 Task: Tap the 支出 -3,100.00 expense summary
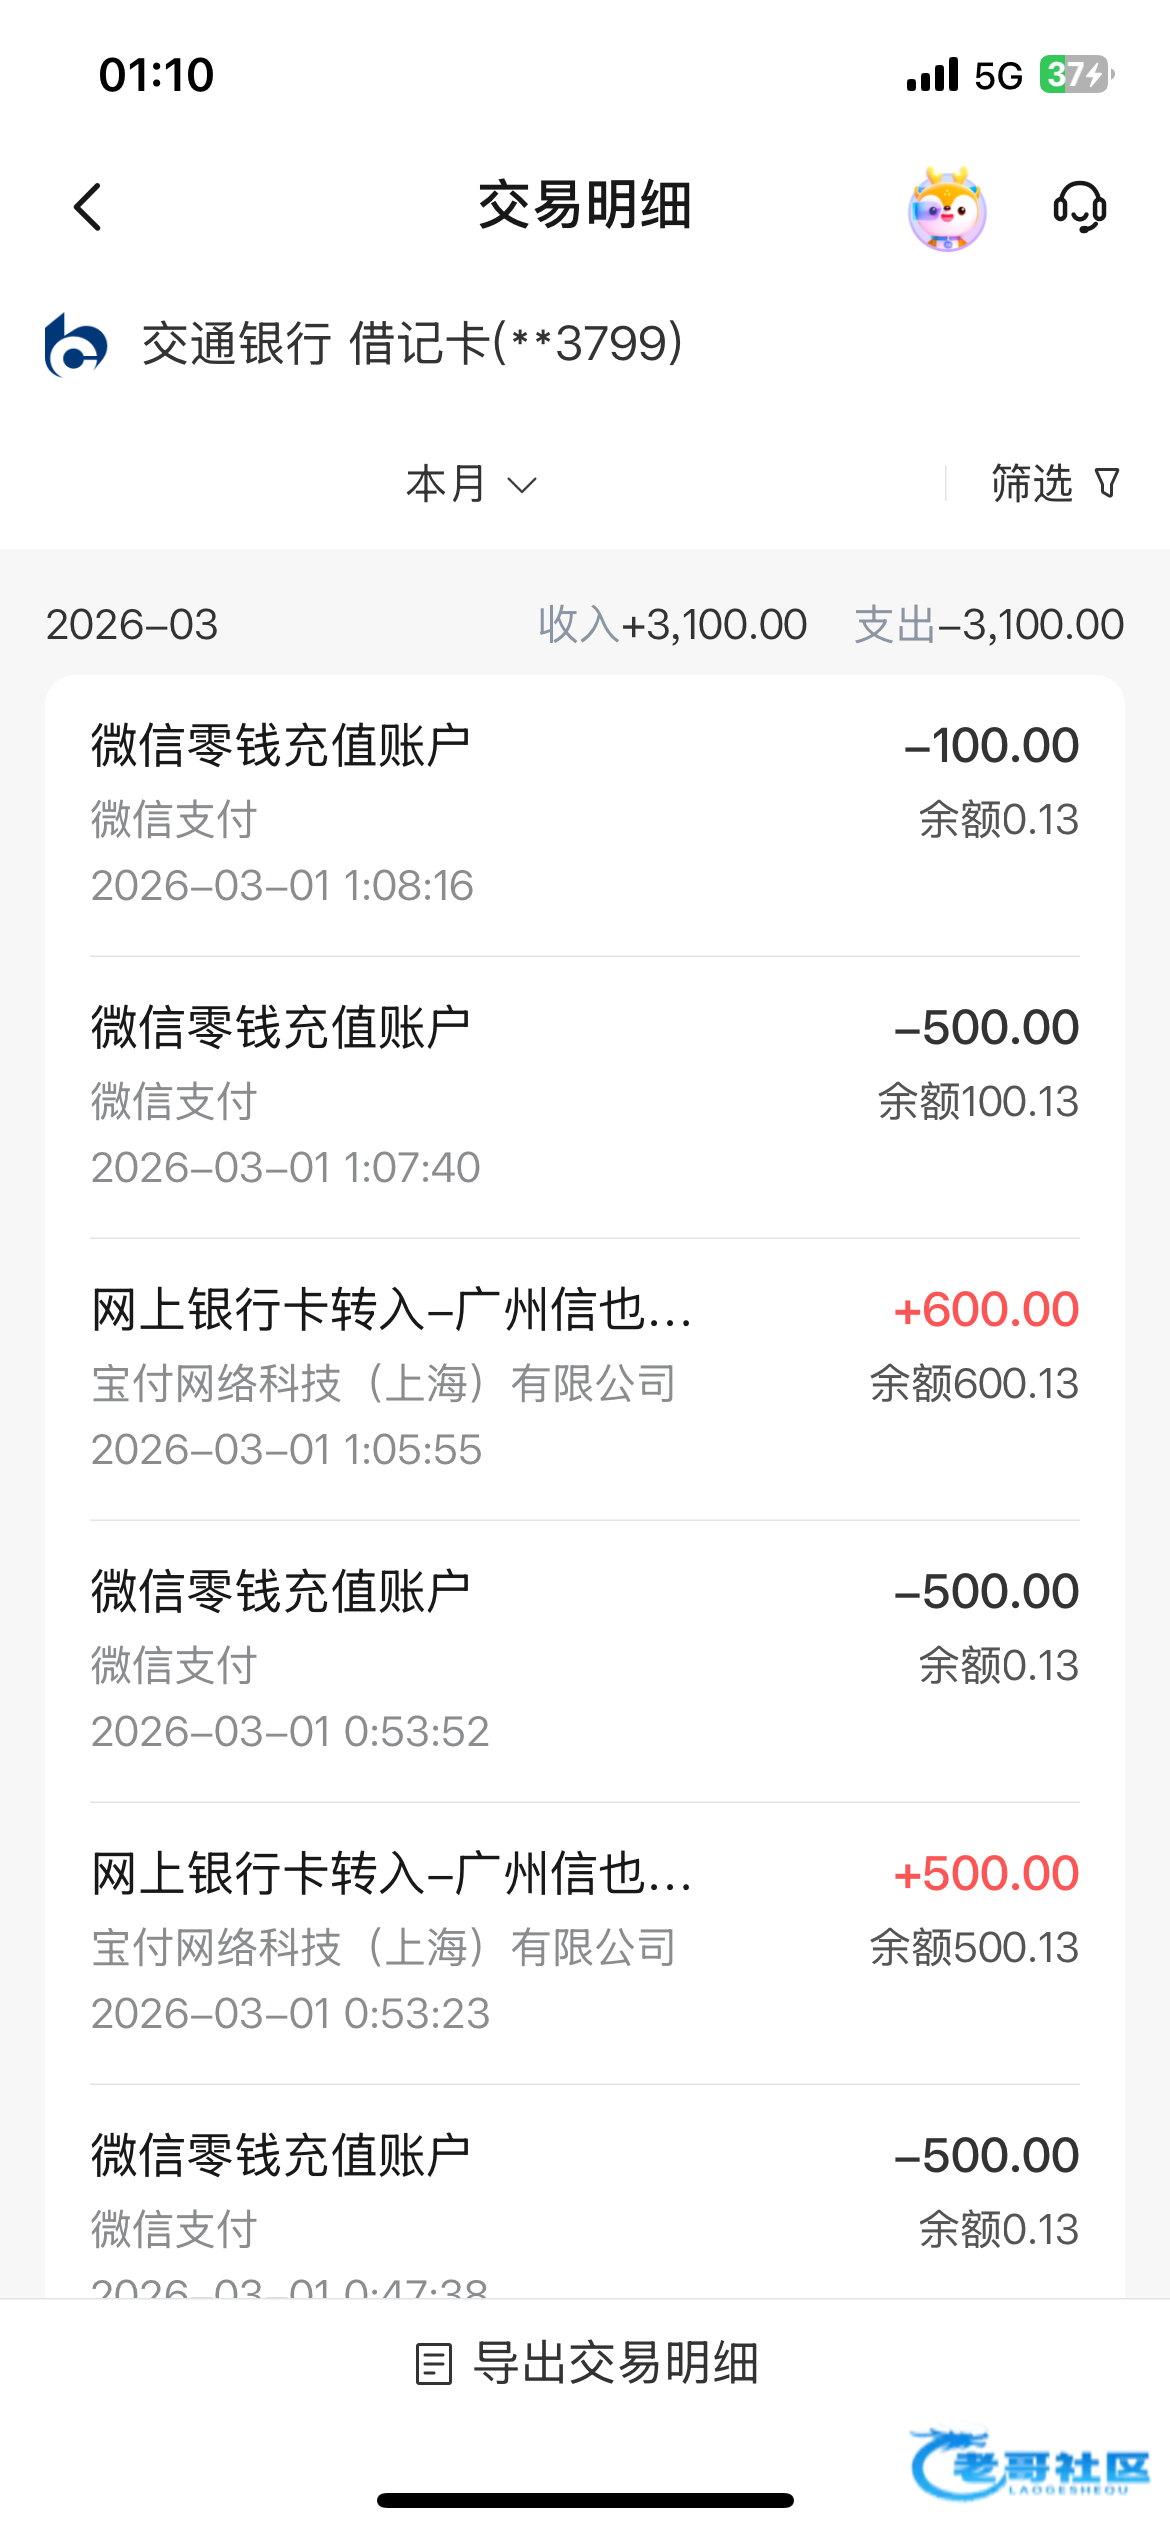tap(989, 625)
